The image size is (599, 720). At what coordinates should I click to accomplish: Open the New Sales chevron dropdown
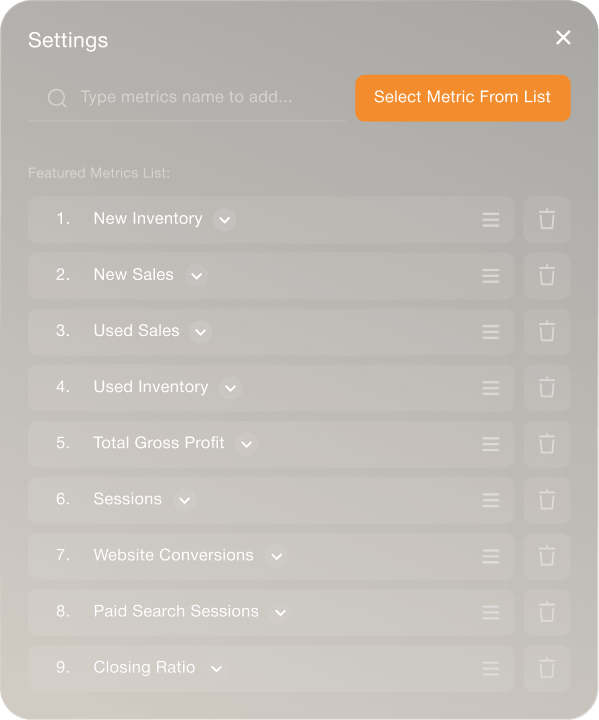(197, 276)
